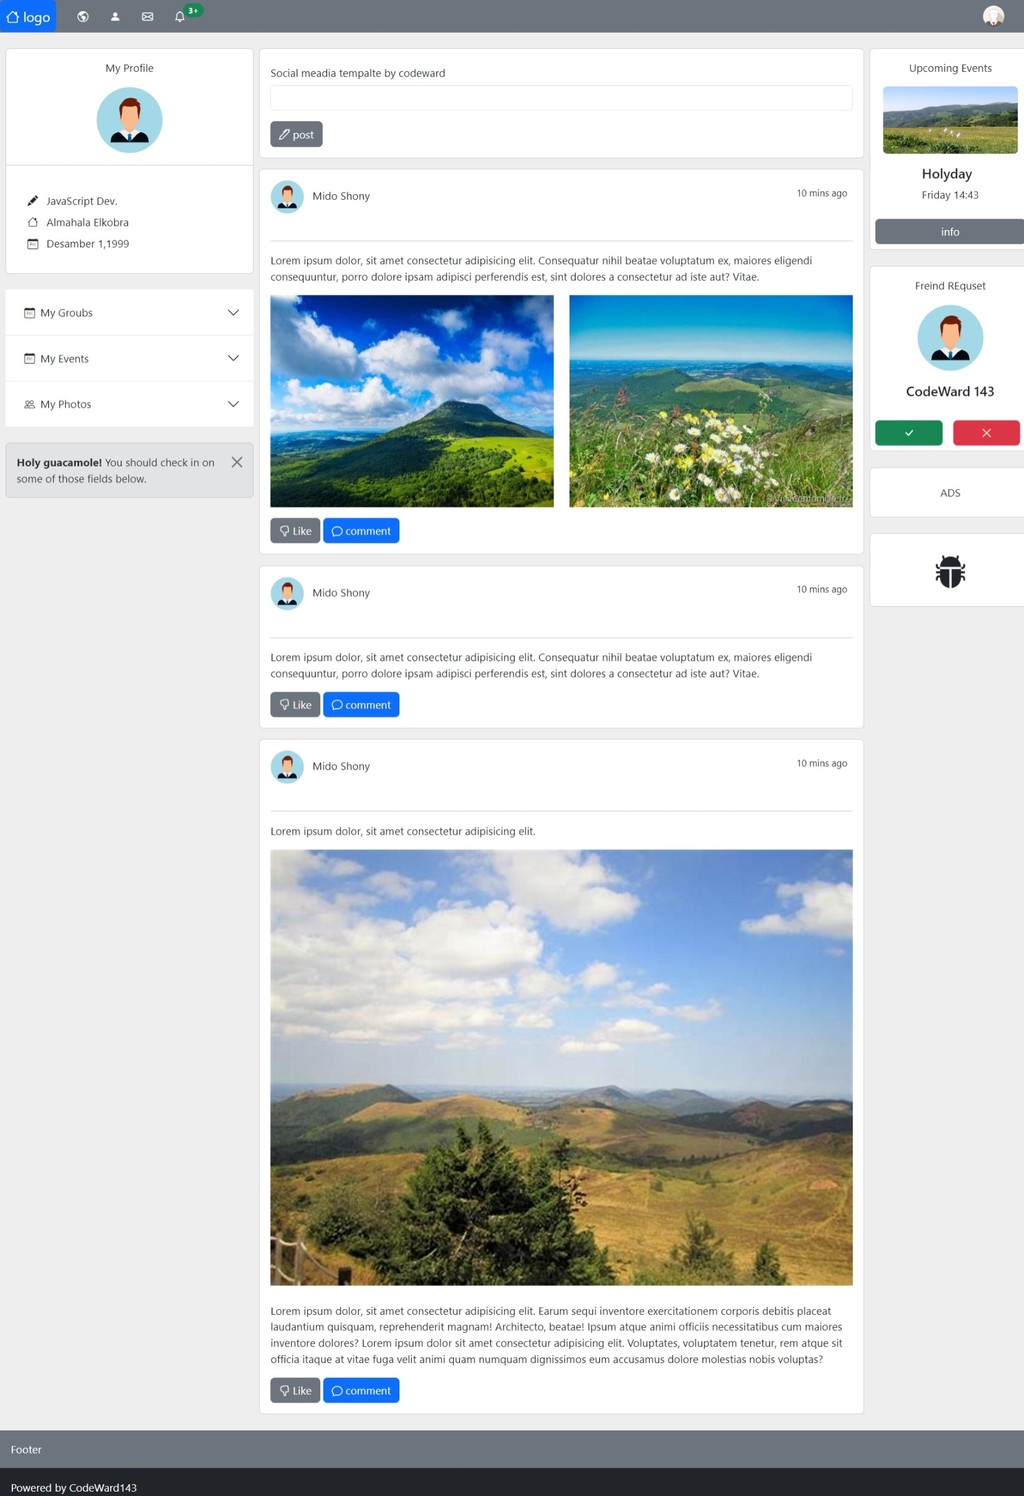Expand the My Photos section

pos(130,404)
